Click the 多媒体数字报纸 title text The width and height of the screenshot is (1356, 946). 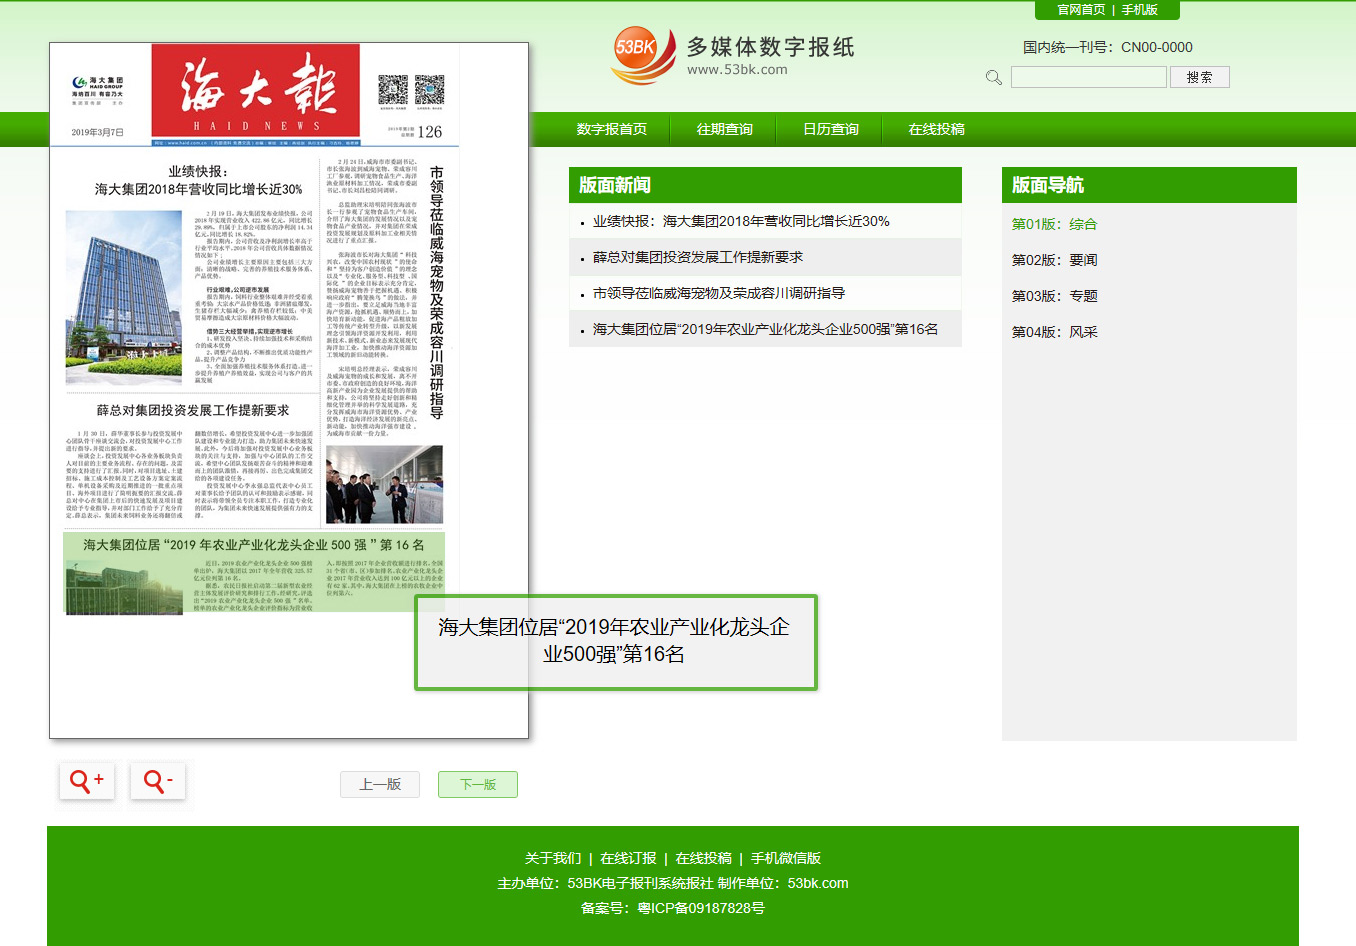pyautogui.click(x=770, y=46)
